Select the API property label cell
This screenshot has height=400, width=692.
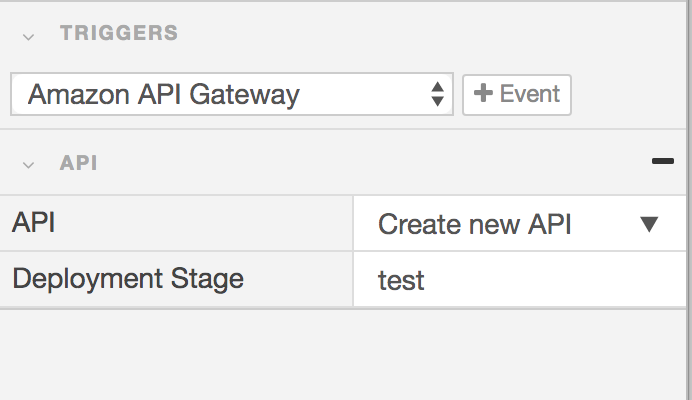coord(177,223)
